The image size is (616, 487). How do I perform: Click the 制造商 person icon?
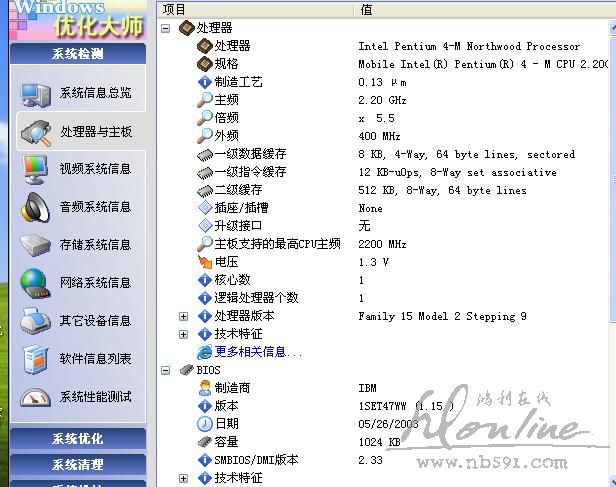[x=205, y=388]
